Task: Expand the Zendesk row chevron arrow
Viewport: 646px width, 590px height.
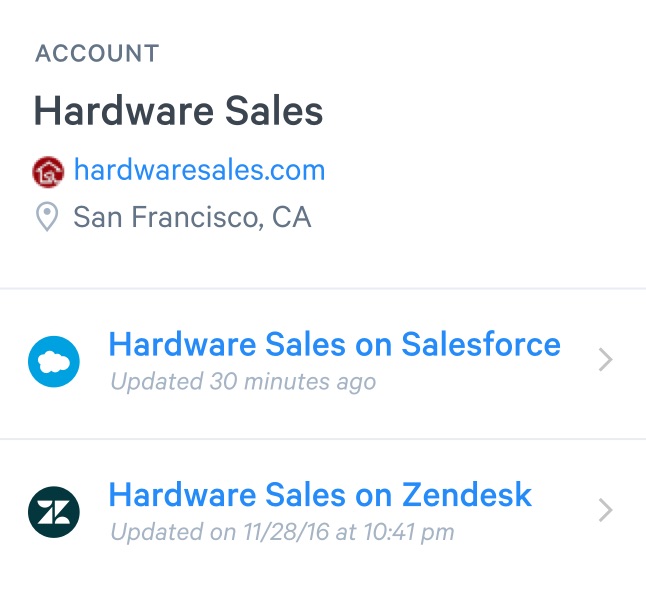Action: pyautogui.click(x=605, y=510)
